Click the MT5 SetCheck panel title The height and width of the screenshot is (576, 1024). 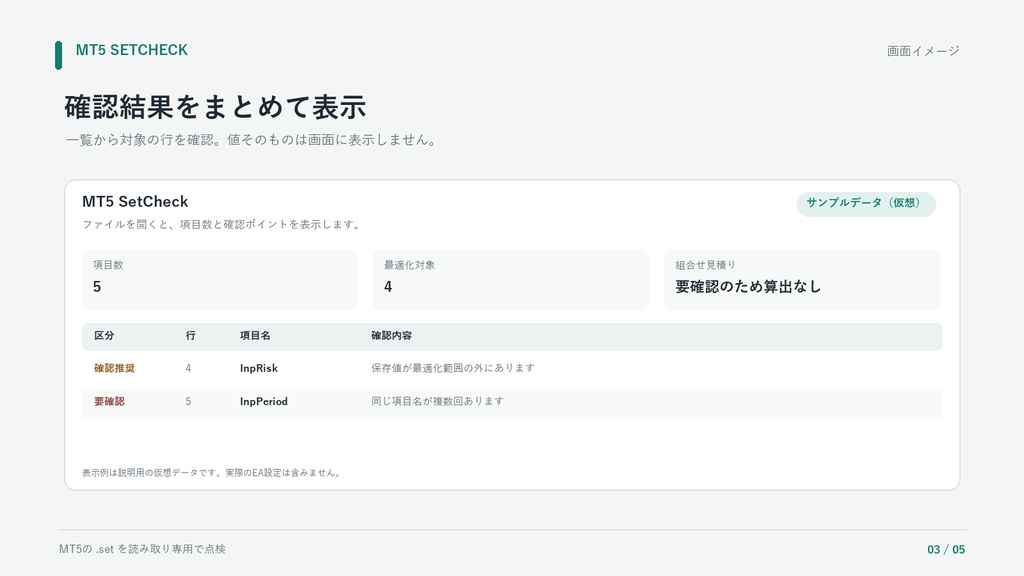(x=135, y=202)
